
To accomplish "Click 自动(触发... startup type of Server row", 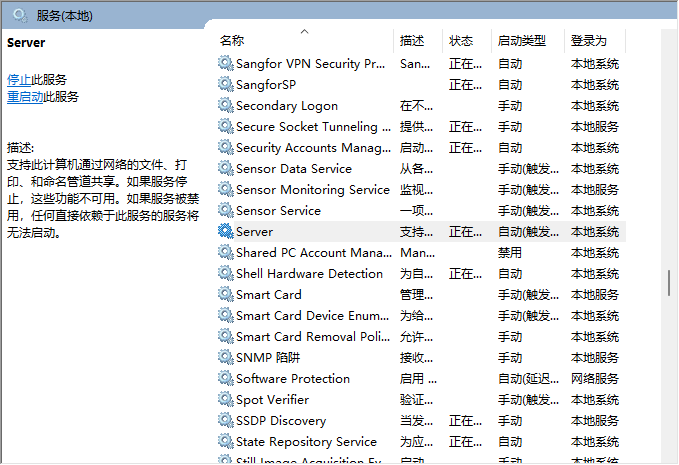I will coord(528,232).
